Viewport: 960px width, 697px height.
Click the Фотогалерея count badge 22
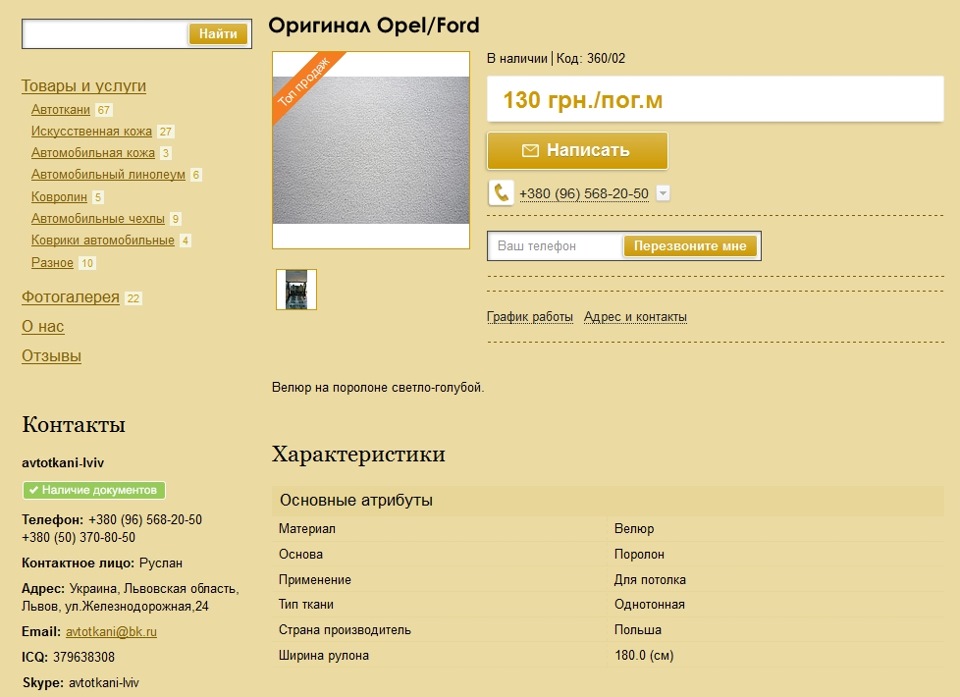(x=133, y=298)
